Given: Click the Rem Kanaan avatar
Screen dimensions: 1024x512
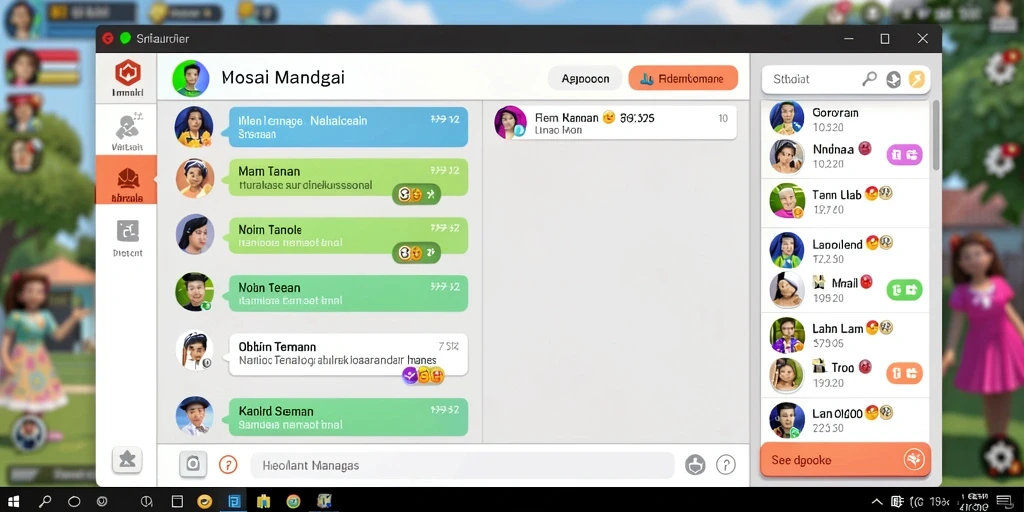Looking at the screenshot, I should (x=511, y=123).
